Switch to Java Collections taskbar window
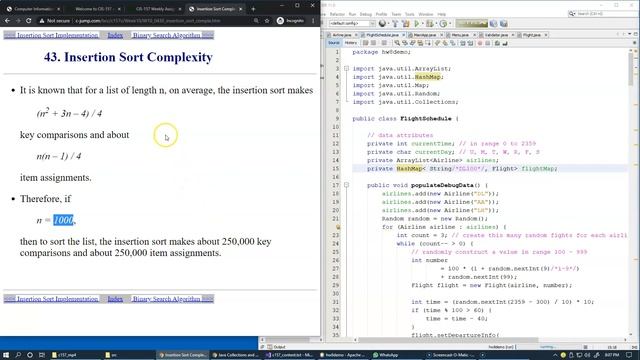Screen dimensions: 640x360 [236, 355]
